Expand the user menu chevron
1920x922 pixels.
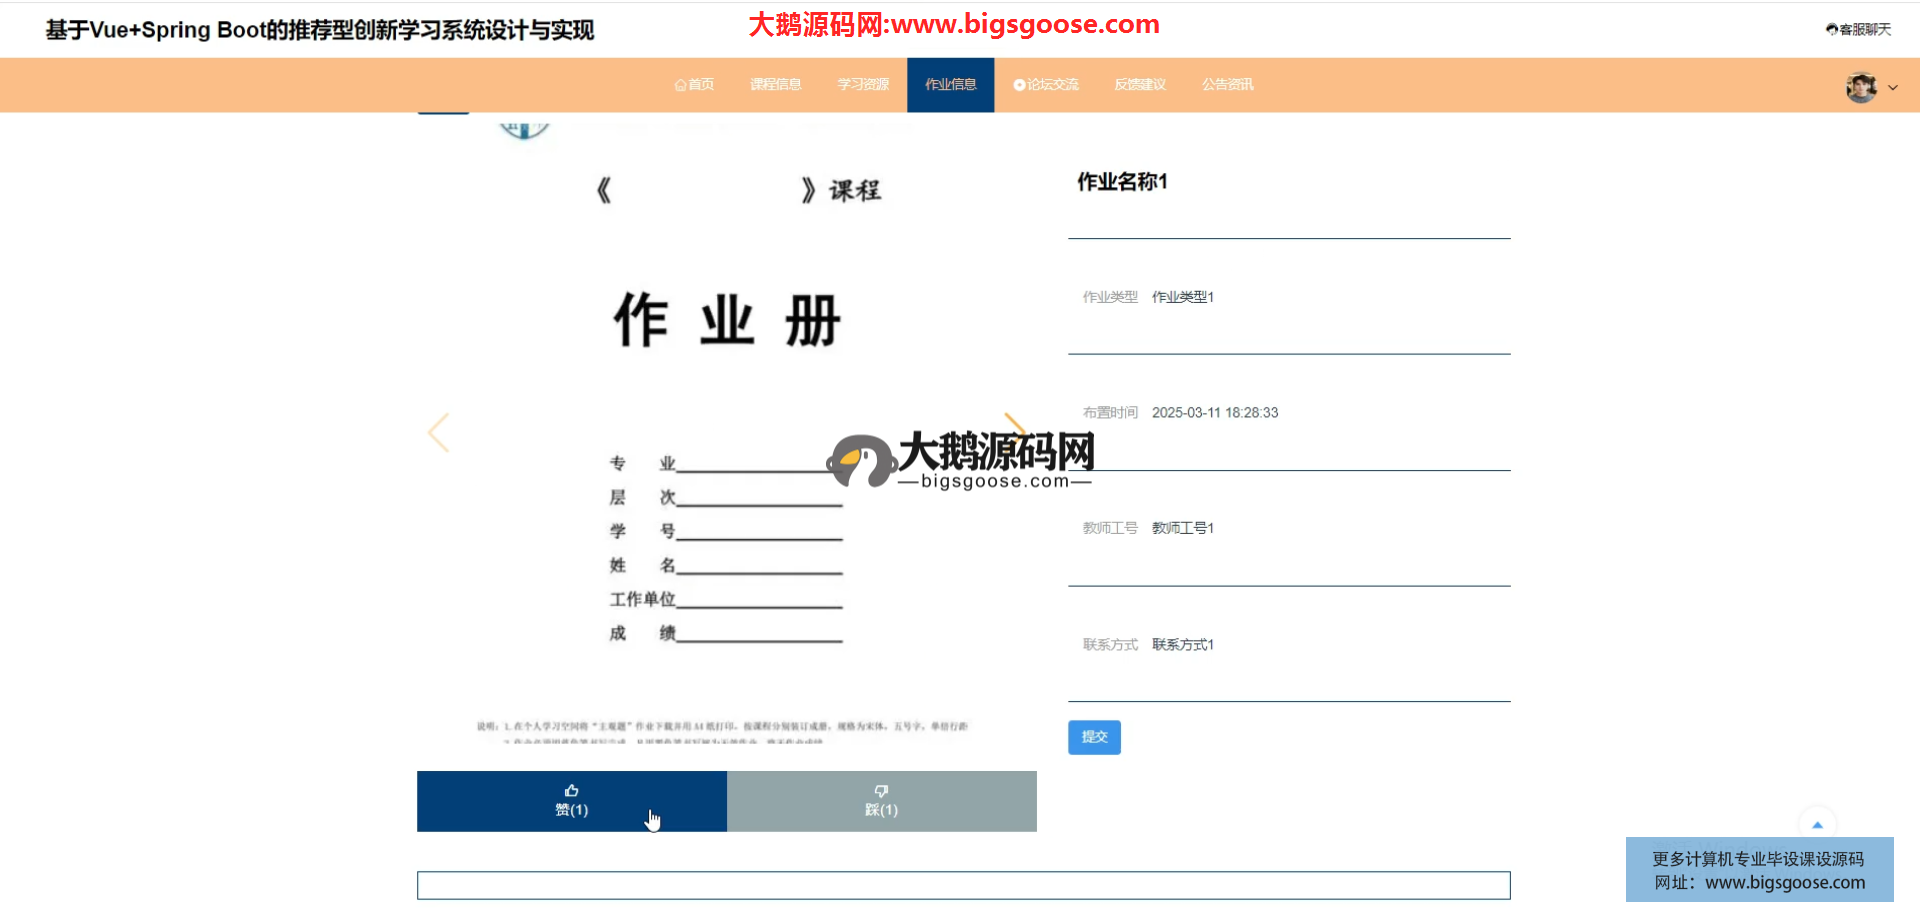pyautogui.click(x=1893, y=88)
